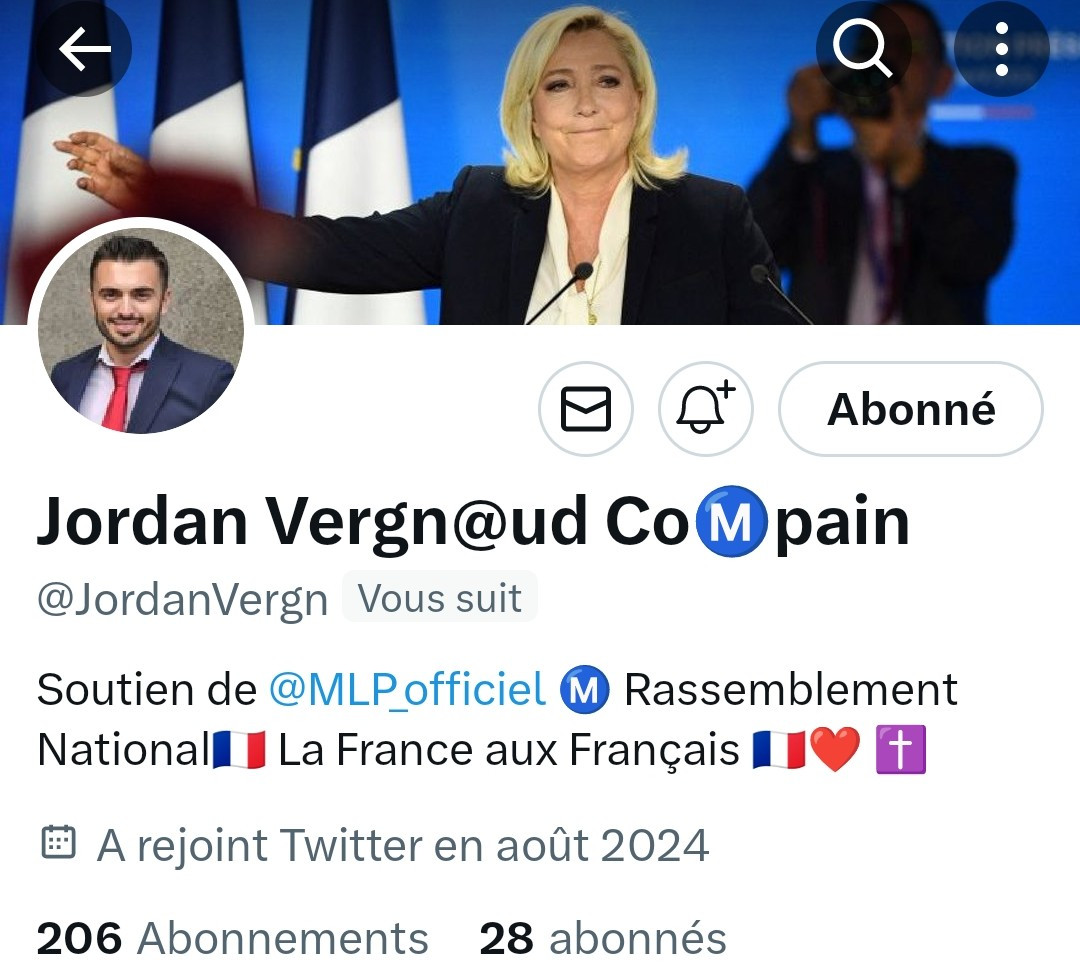
Task: Open the three-dot overflow menu
Action: pyautogui.click(x=1002, y=48)
